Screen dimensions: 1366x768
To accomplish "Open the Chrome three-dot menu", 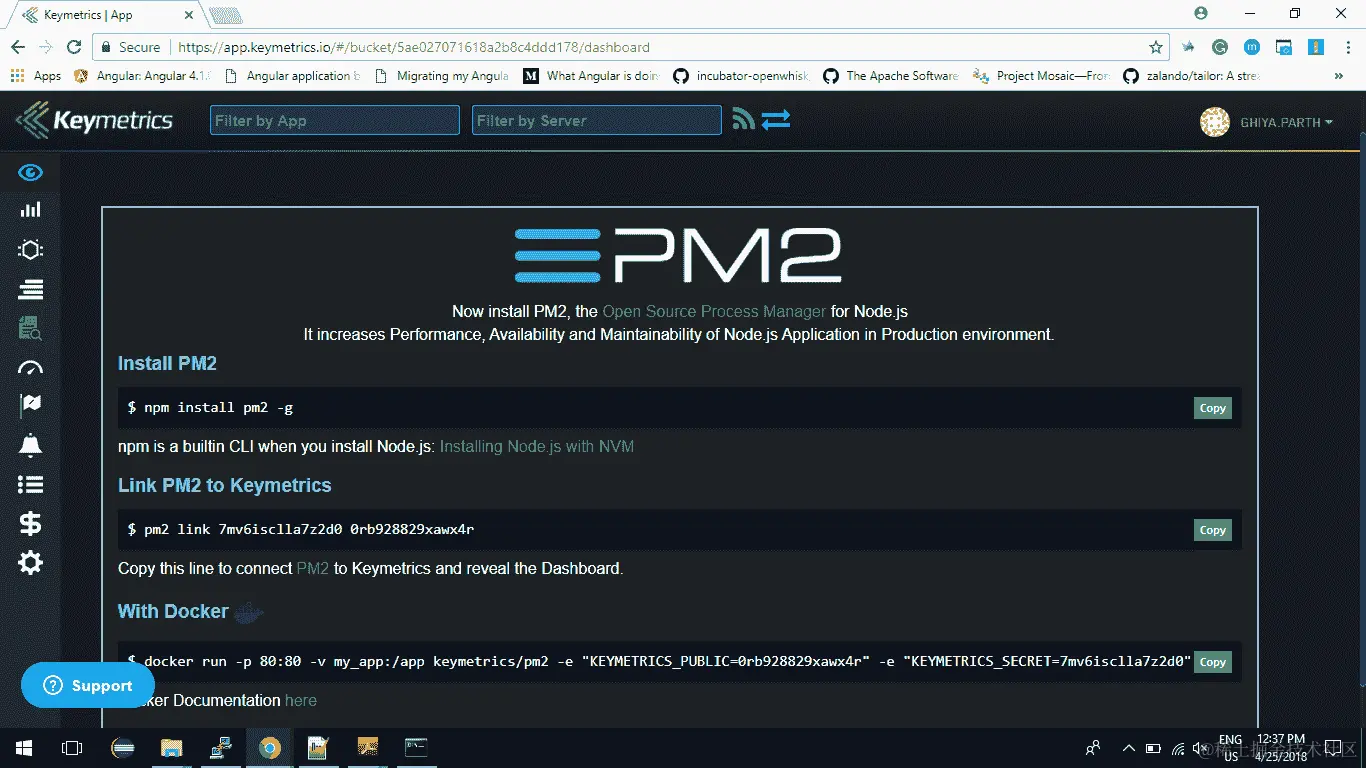I will coord(1347,47).
